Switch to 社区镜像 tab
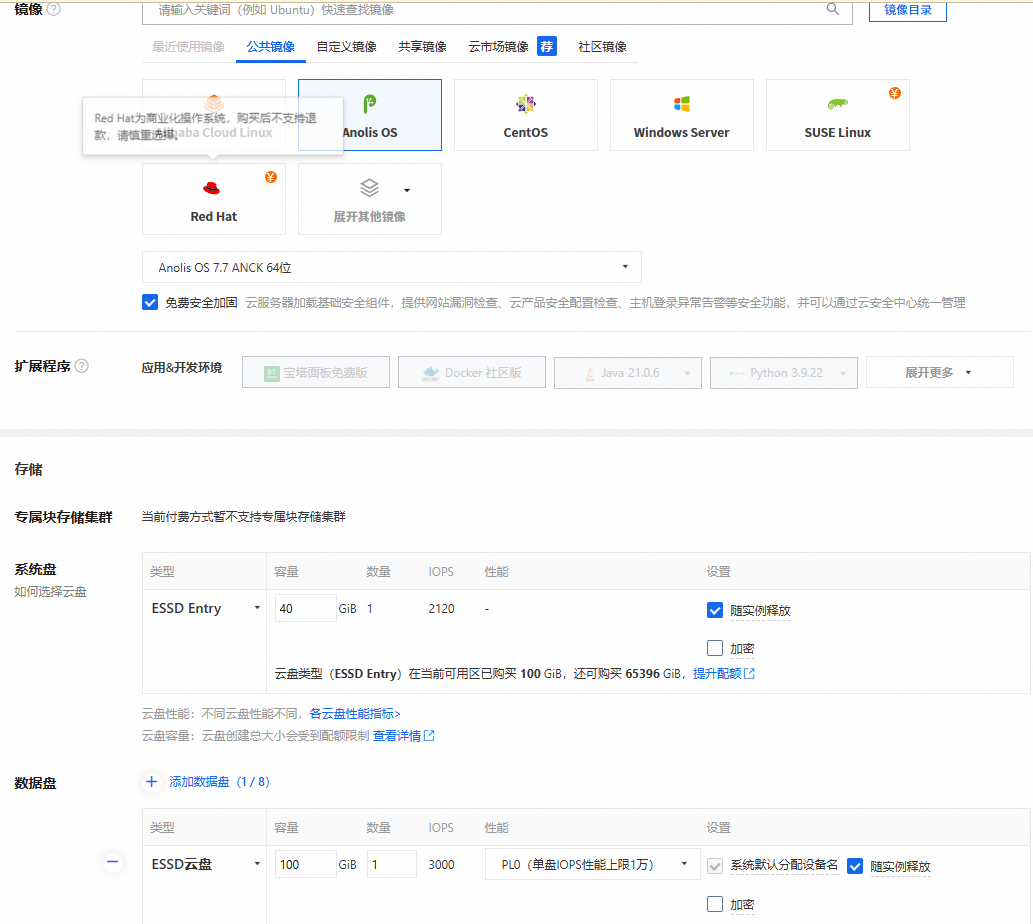The height and width of the screenshot is (924, 1033). [x=602, y=47]
